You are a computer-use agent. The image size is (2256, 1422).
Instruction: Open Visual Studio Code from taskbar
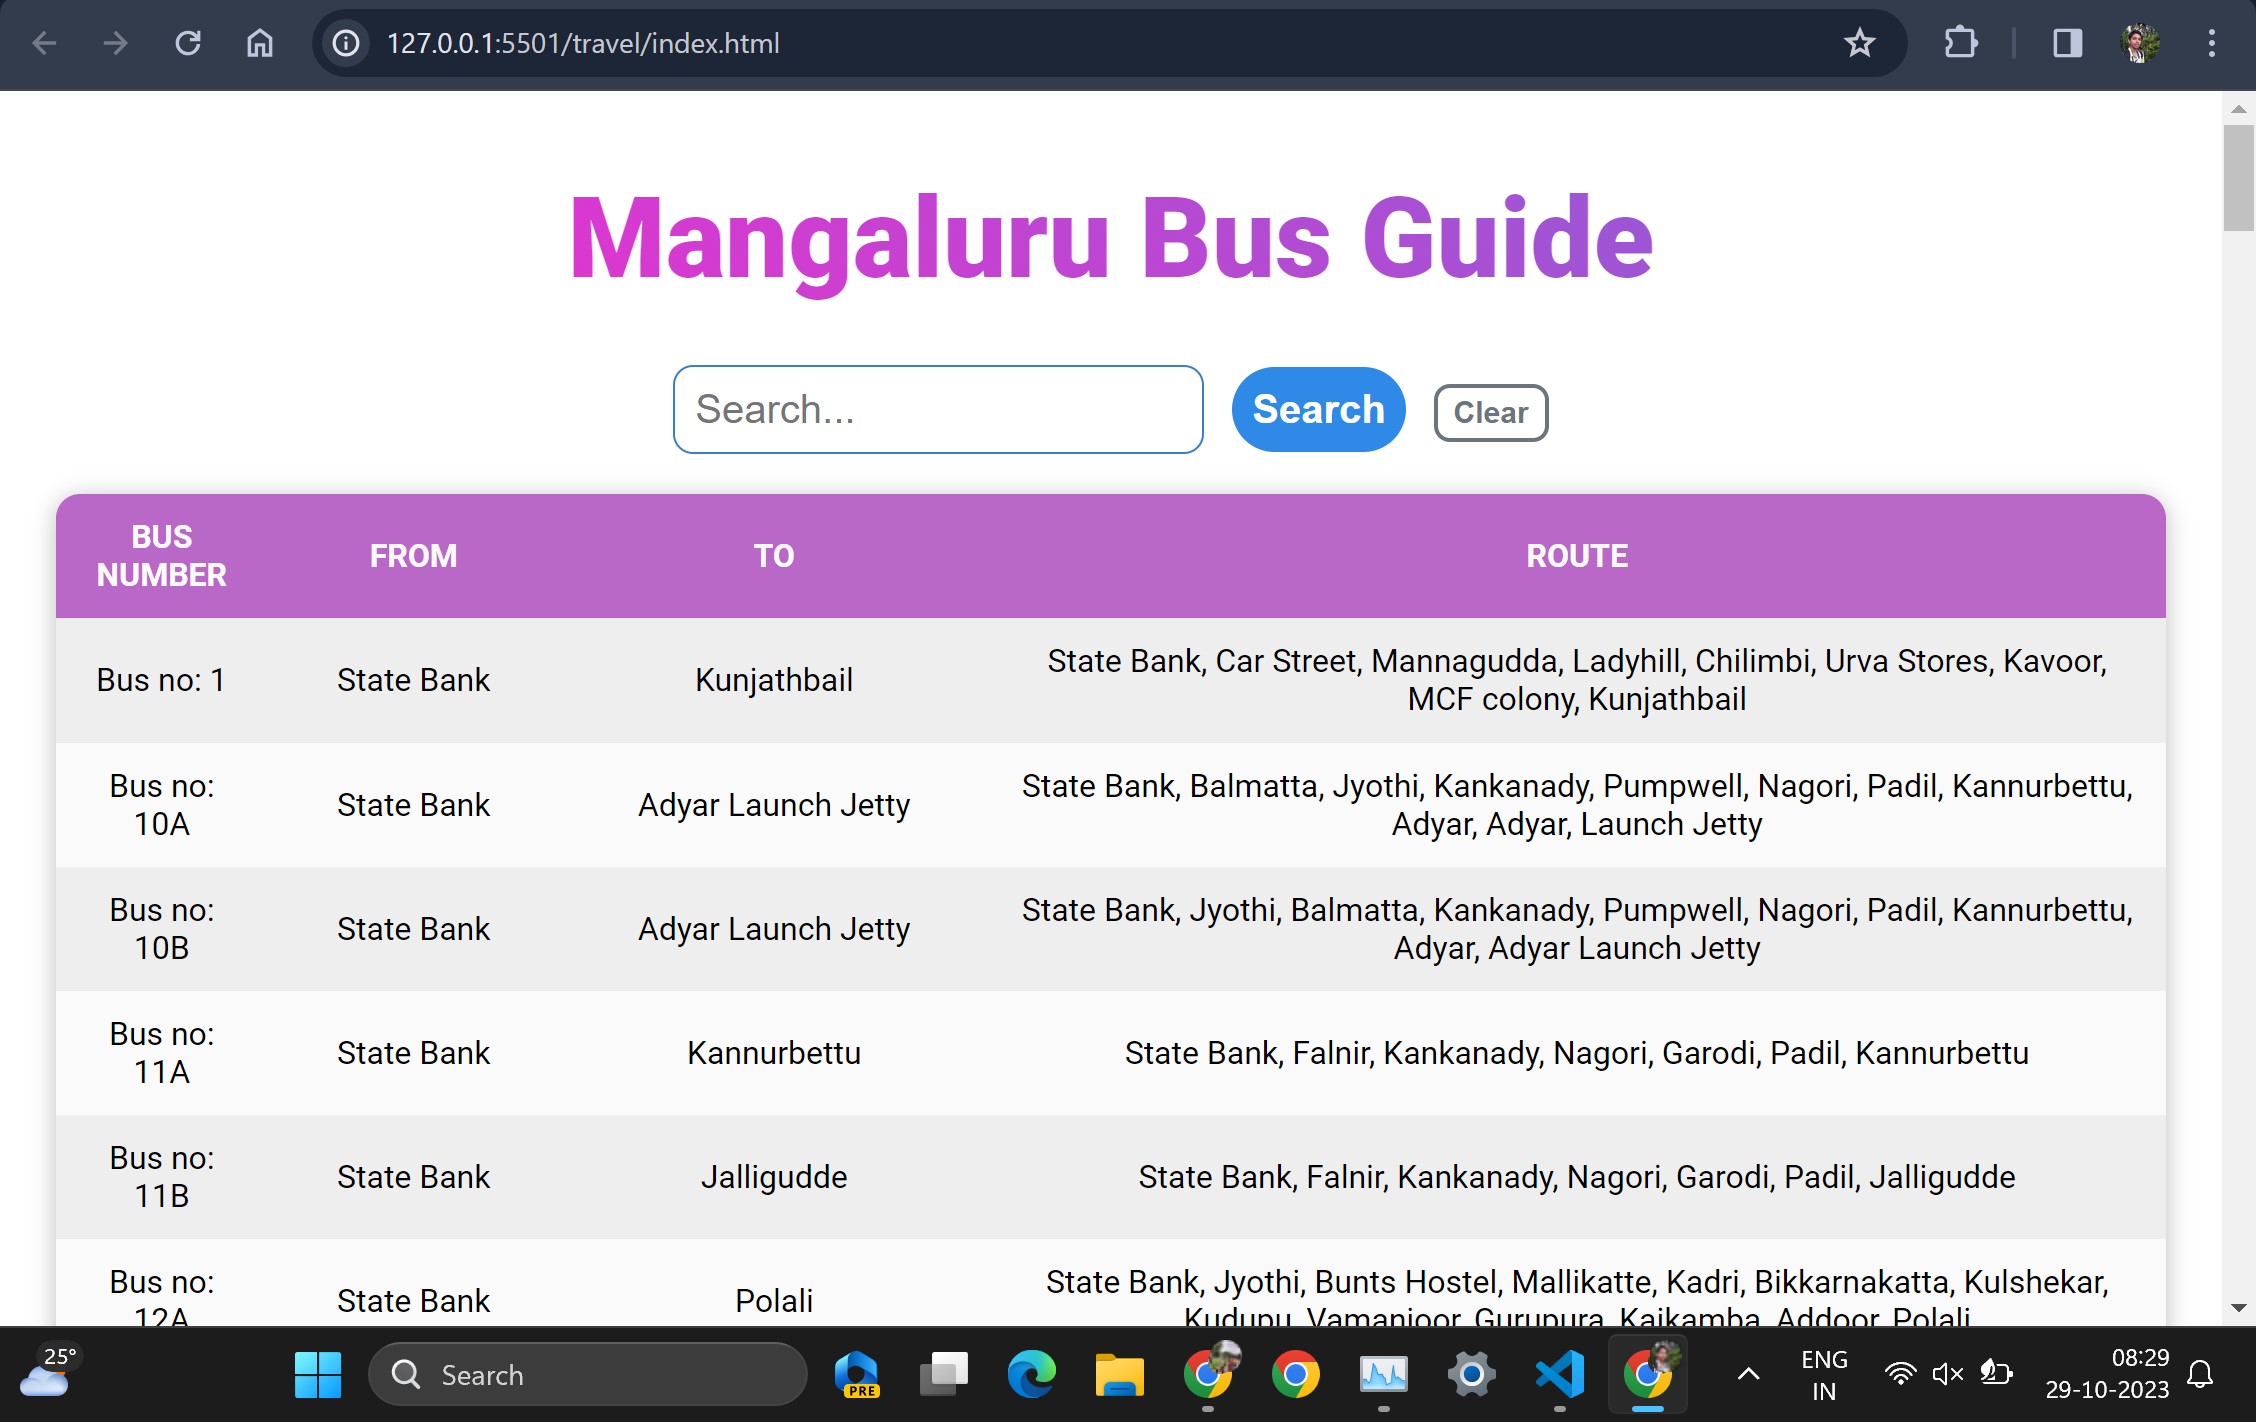tap(1560, 1374)
